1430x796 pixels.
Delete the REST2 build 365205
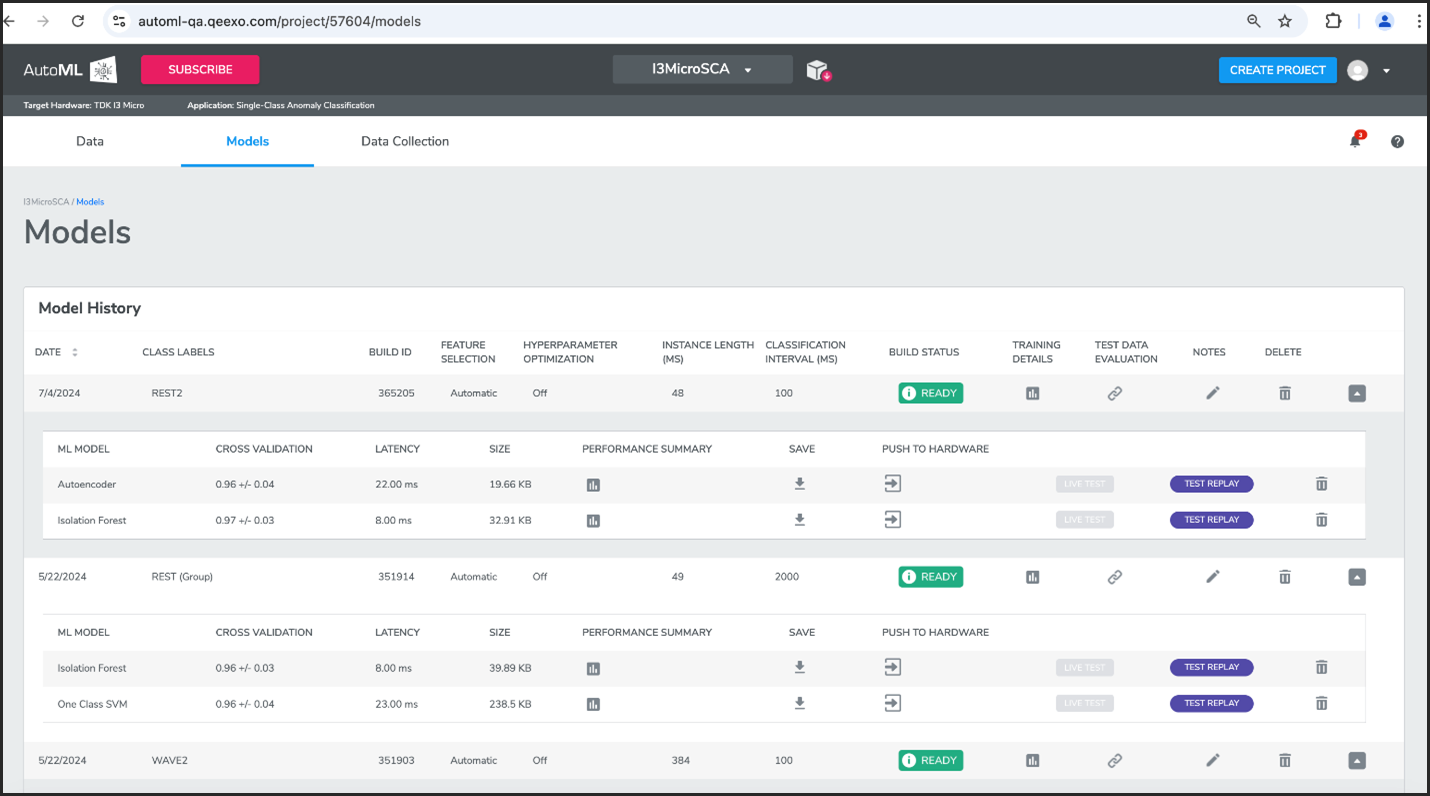click(1285, 394)
